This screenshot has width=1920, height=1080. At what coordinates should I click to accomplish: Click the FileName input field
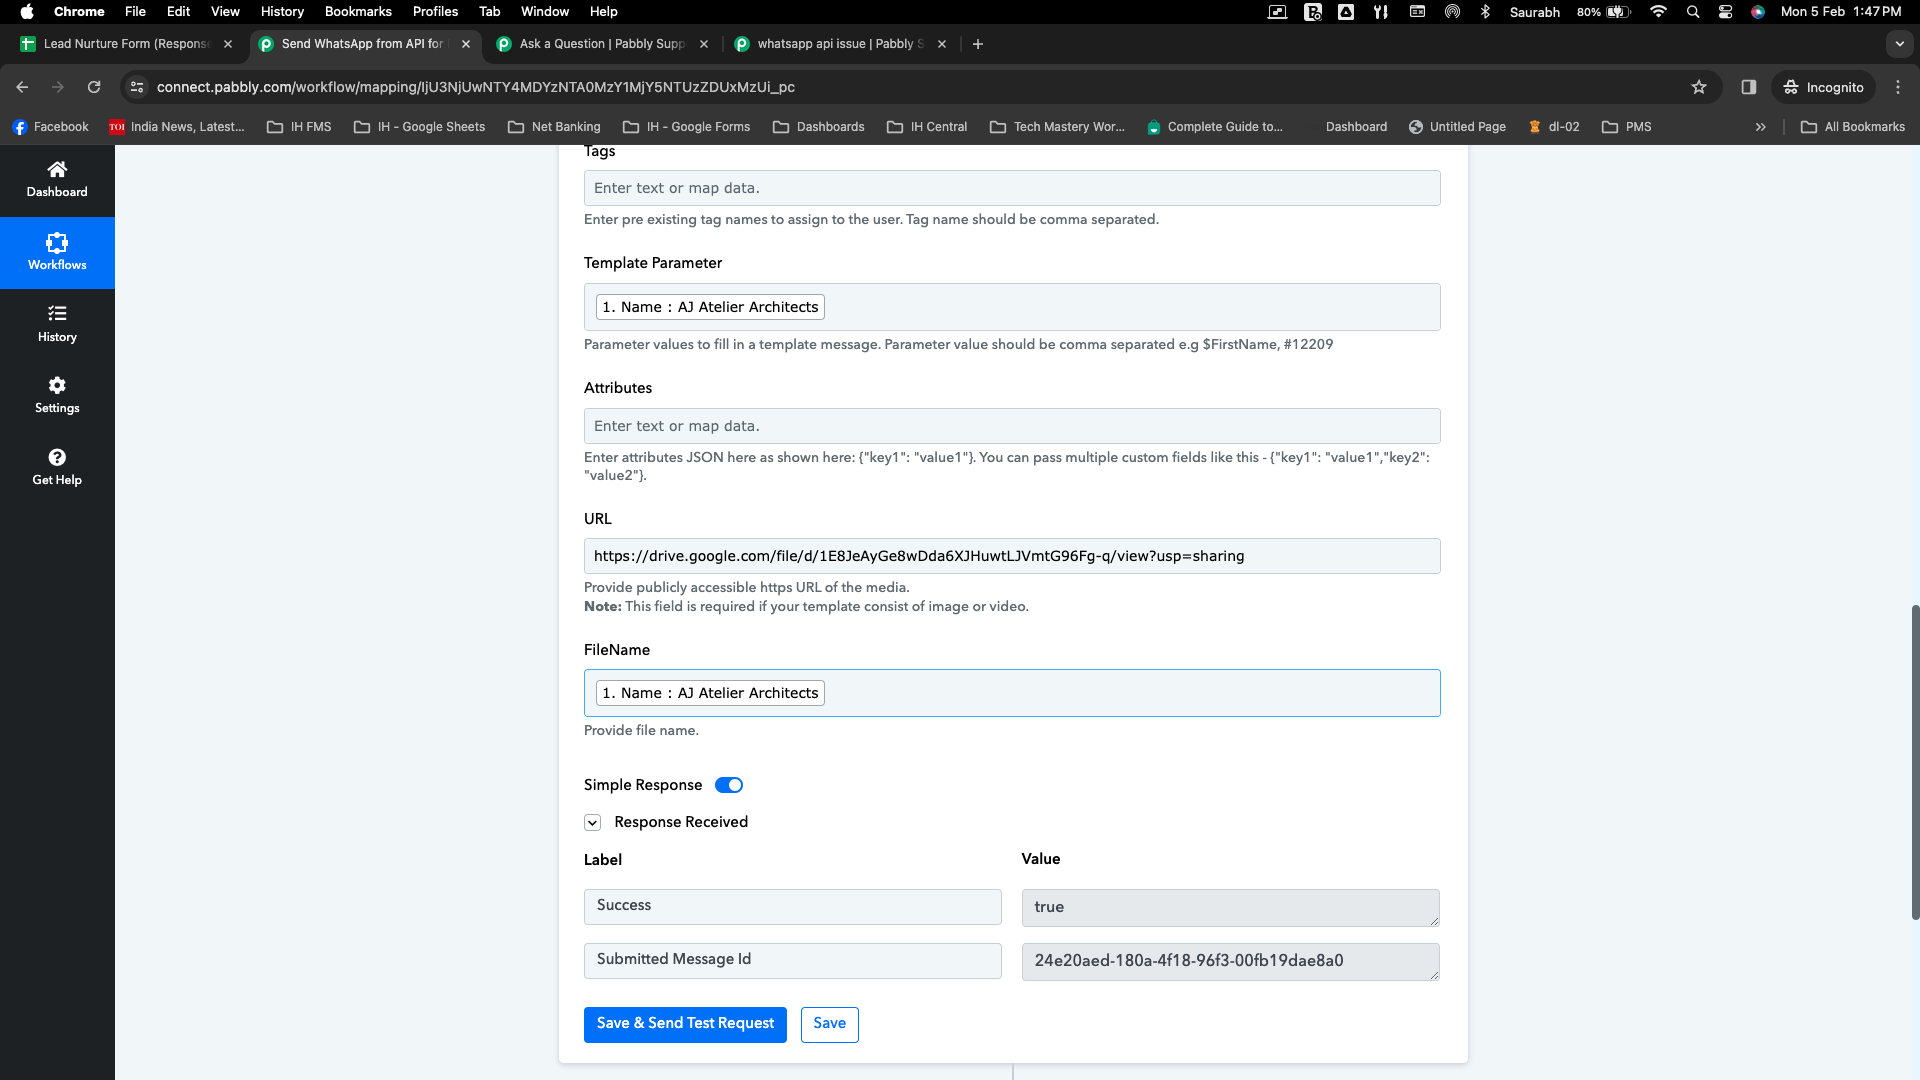coord(1012,693)
